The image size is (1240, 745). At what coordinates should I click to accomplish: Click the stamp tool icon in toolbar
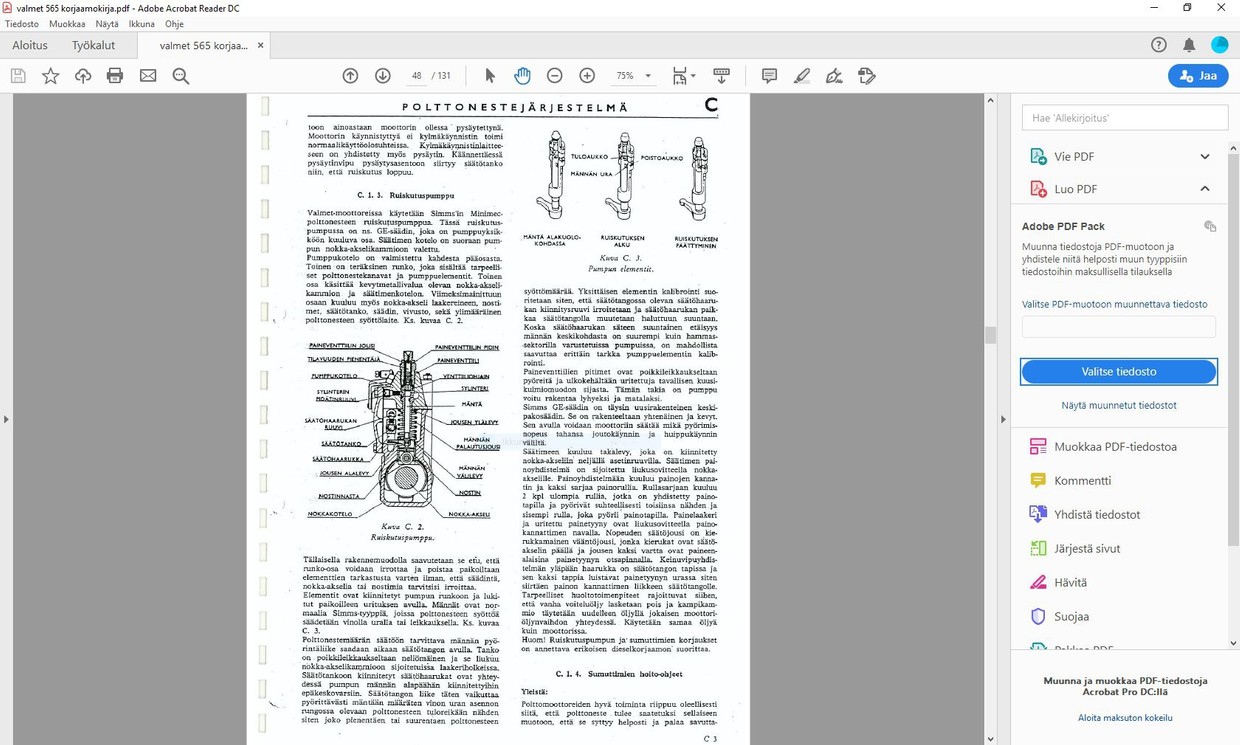[x=867, y=76]
